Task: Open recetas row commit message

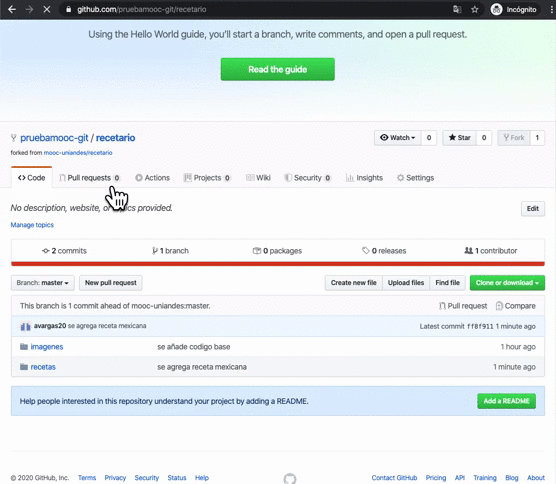Action: (202, 367)
